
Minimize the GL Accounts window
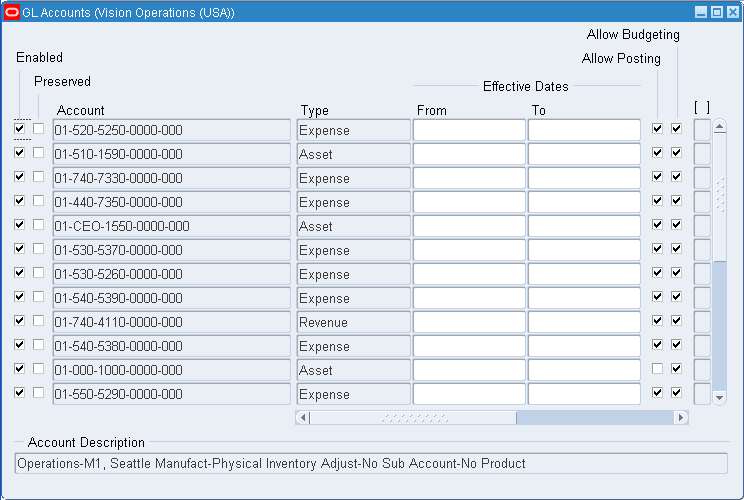pos(700,12)
